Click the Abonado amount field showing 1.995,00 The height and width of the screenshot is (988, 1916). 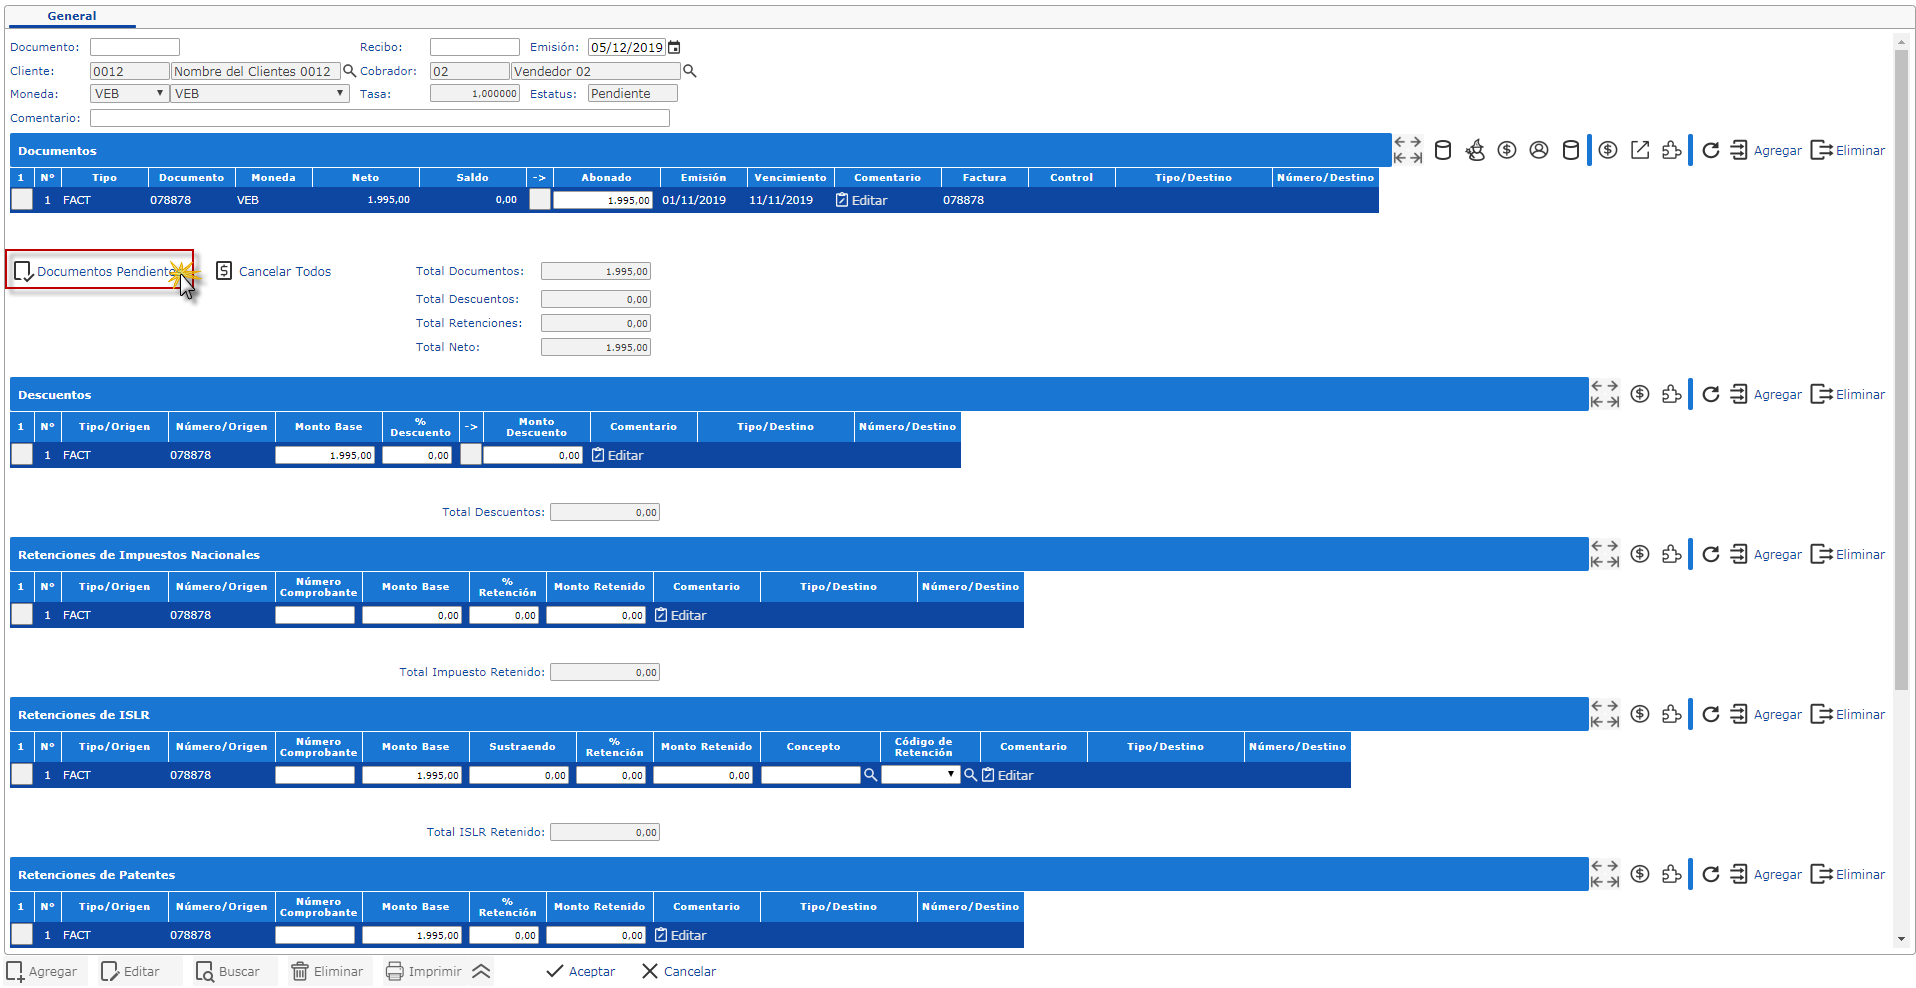(x=603, y=200)
